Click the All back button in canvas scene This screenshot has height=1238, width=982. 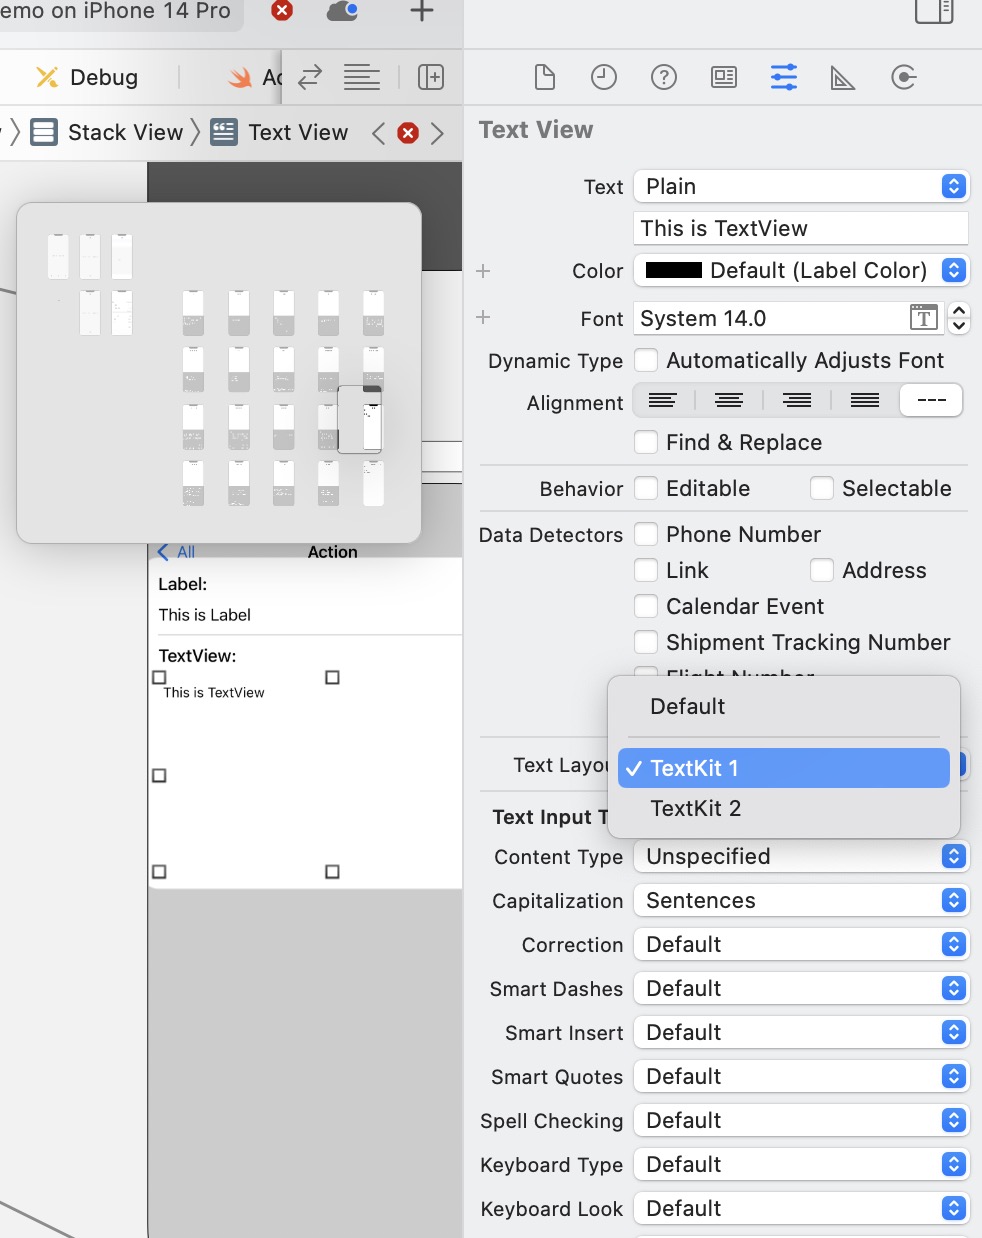(x=177, y=552)
